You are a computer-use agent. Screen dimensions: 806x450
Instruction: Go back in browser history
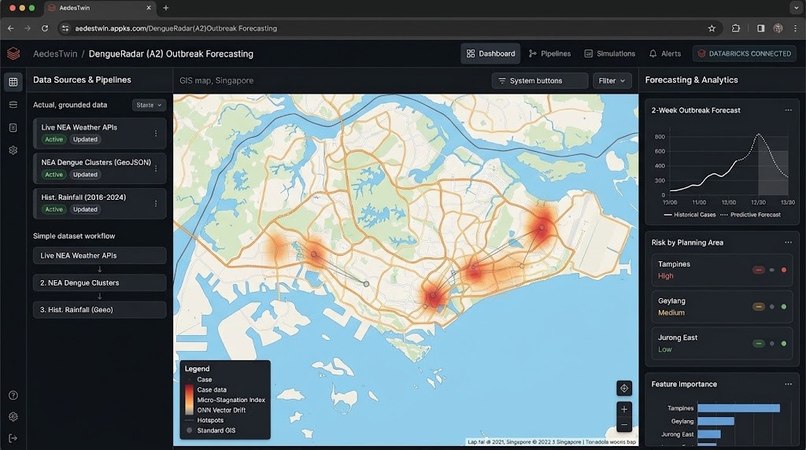[11, 28]
